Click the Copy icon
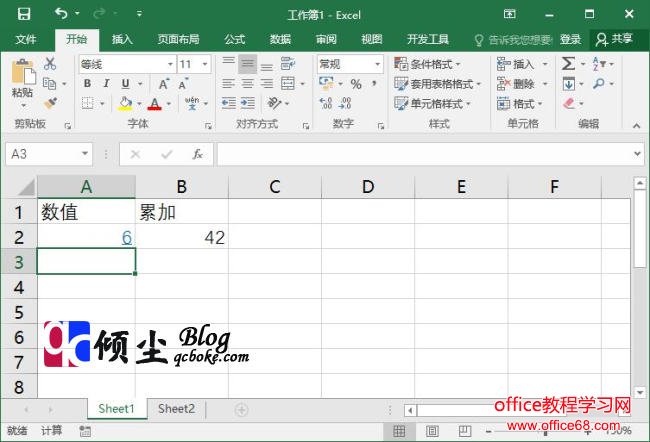 point(50,83)
